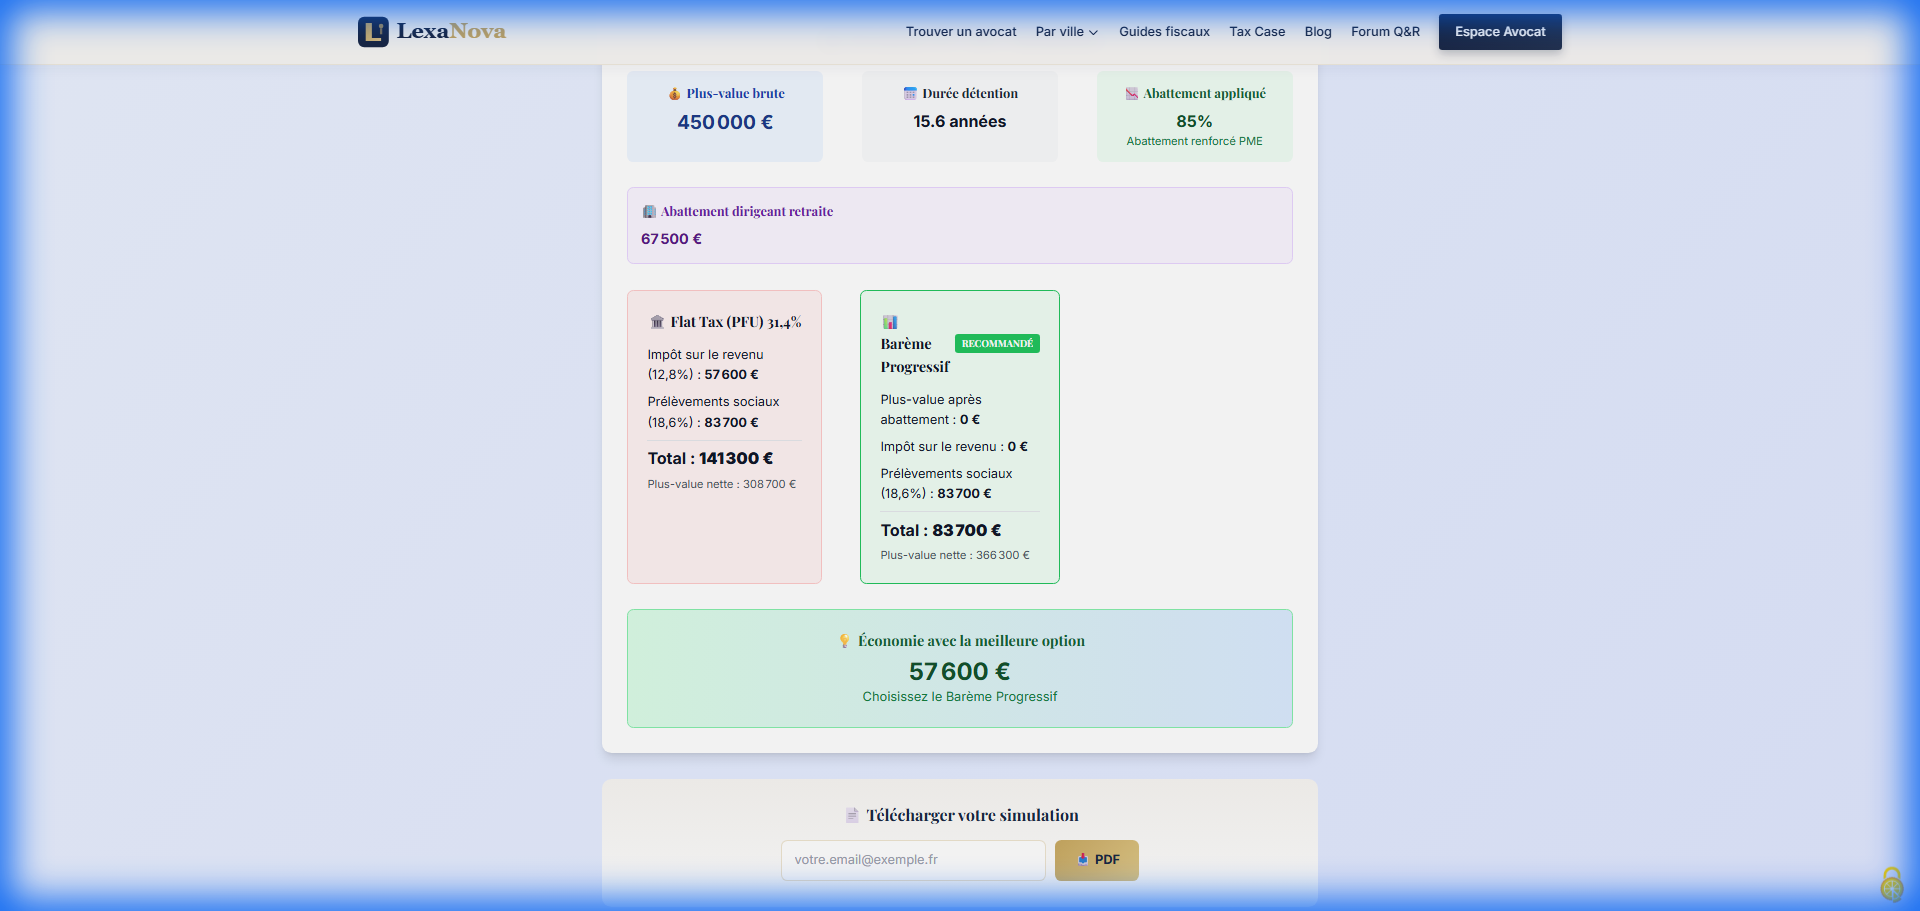The height and width of the screenshot is (911, 1920).
Task: Click the bank icon beside Flat Tax (PFU)
Action: coord(657,322)
